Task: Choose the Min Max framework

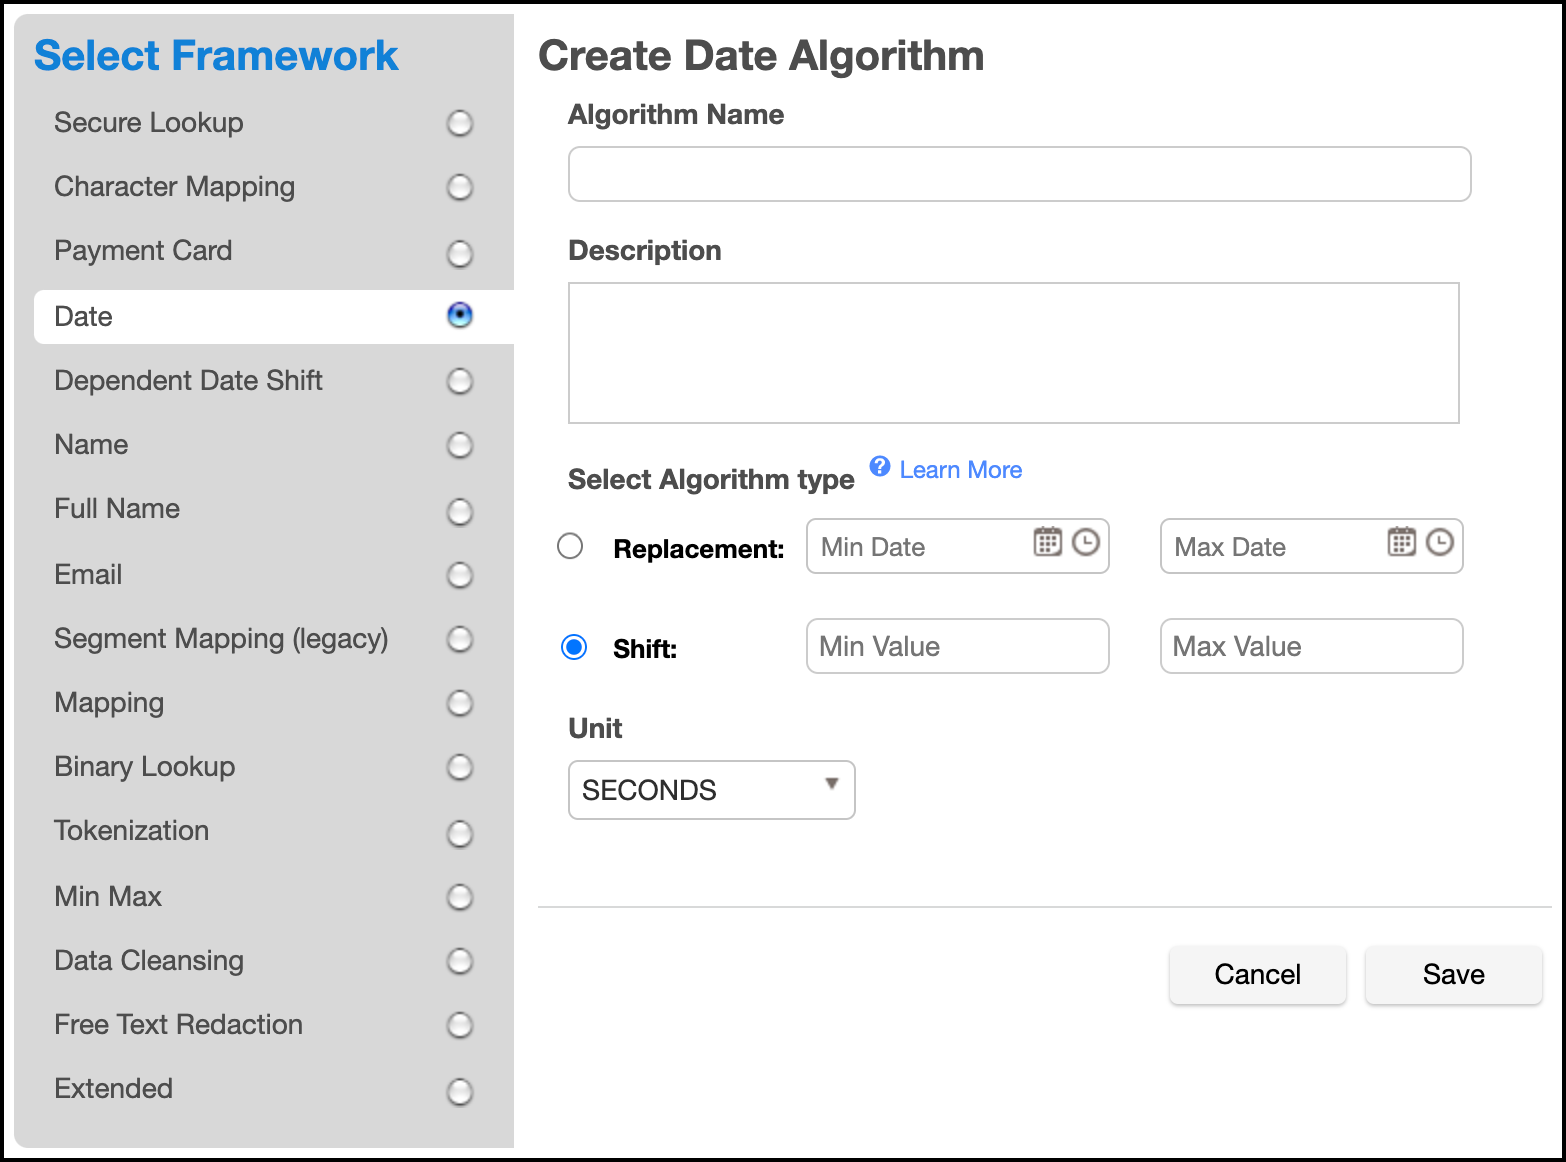Action: click(459, 897)
